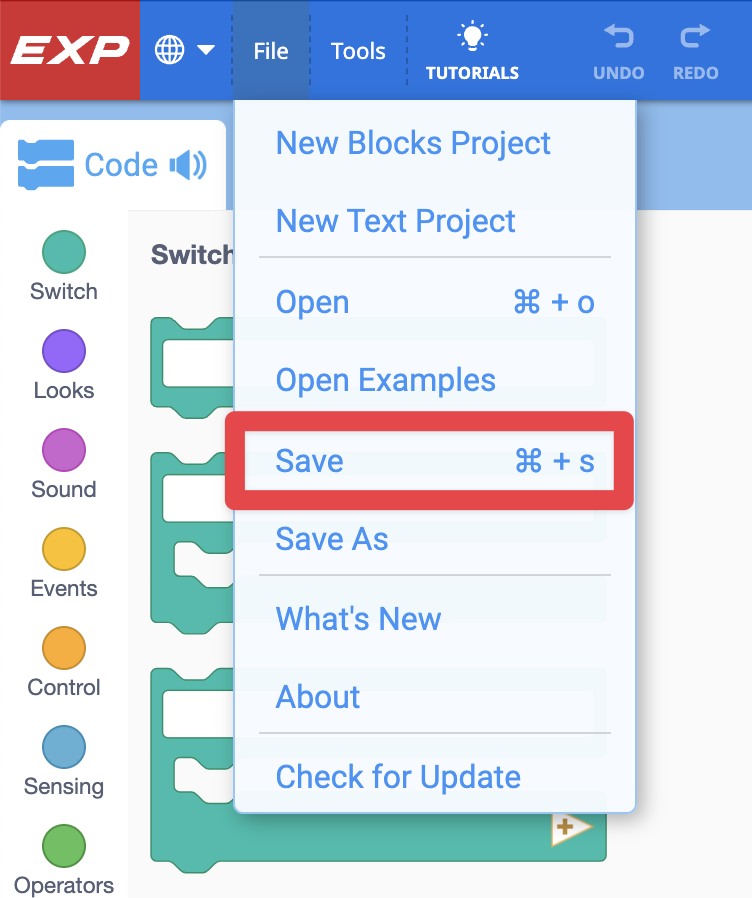Select the Switch block category

(63, 252)
